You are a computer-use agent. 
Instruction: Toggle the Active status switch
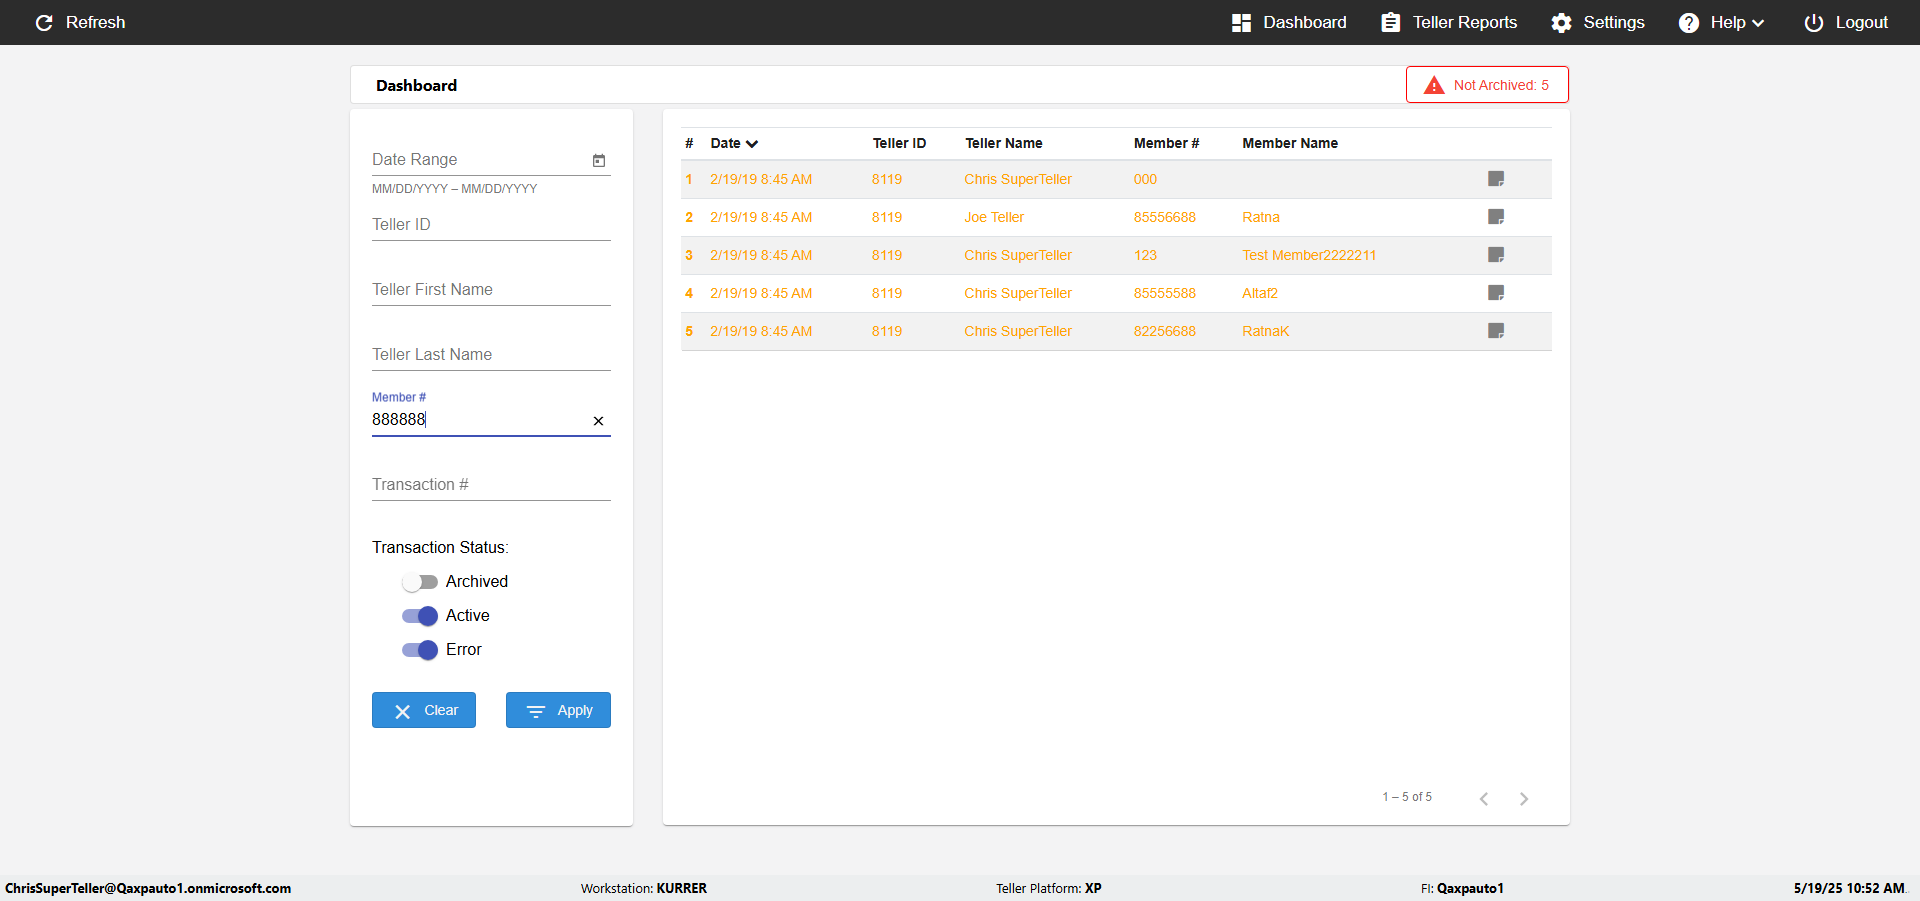(x=420, y=616)
